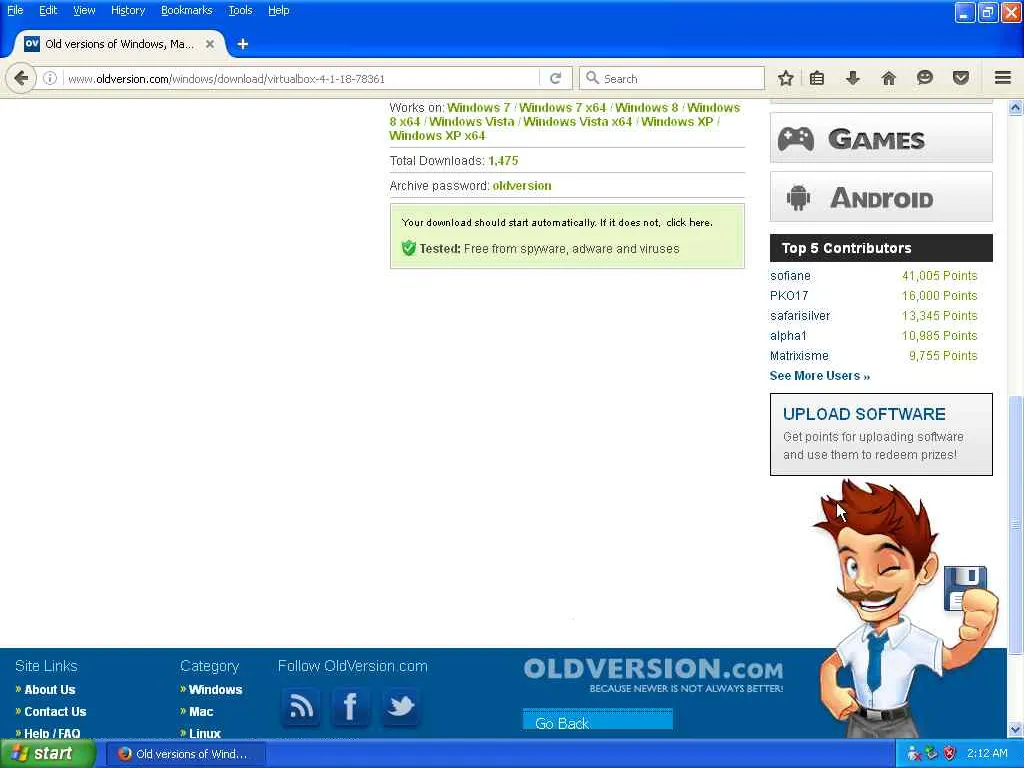This screenshot has height=768, width=1024.
Task: Click the URL address bar
Action: pos(300,78)
